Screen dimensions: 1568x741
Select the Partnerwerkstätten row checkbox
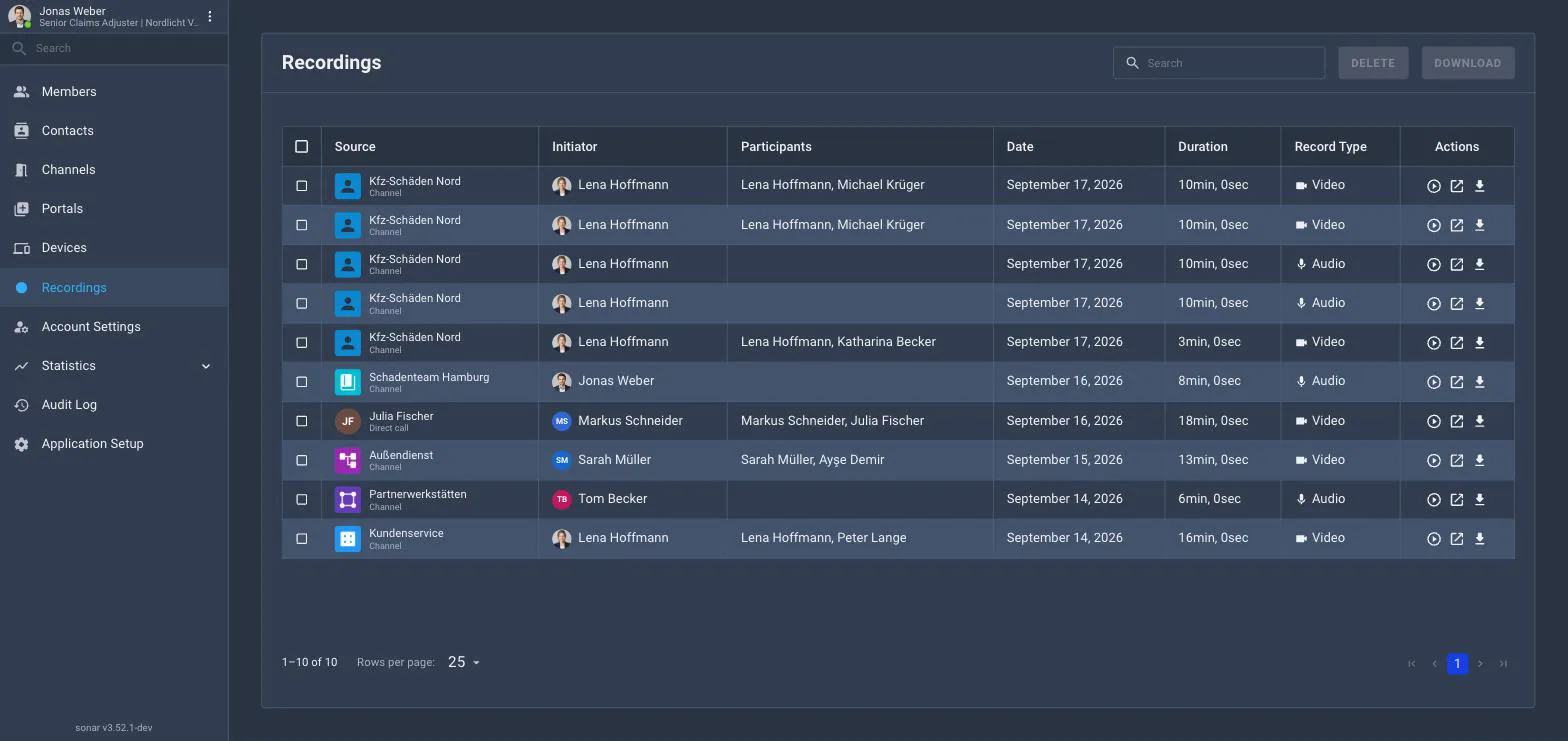pos(302,499)
